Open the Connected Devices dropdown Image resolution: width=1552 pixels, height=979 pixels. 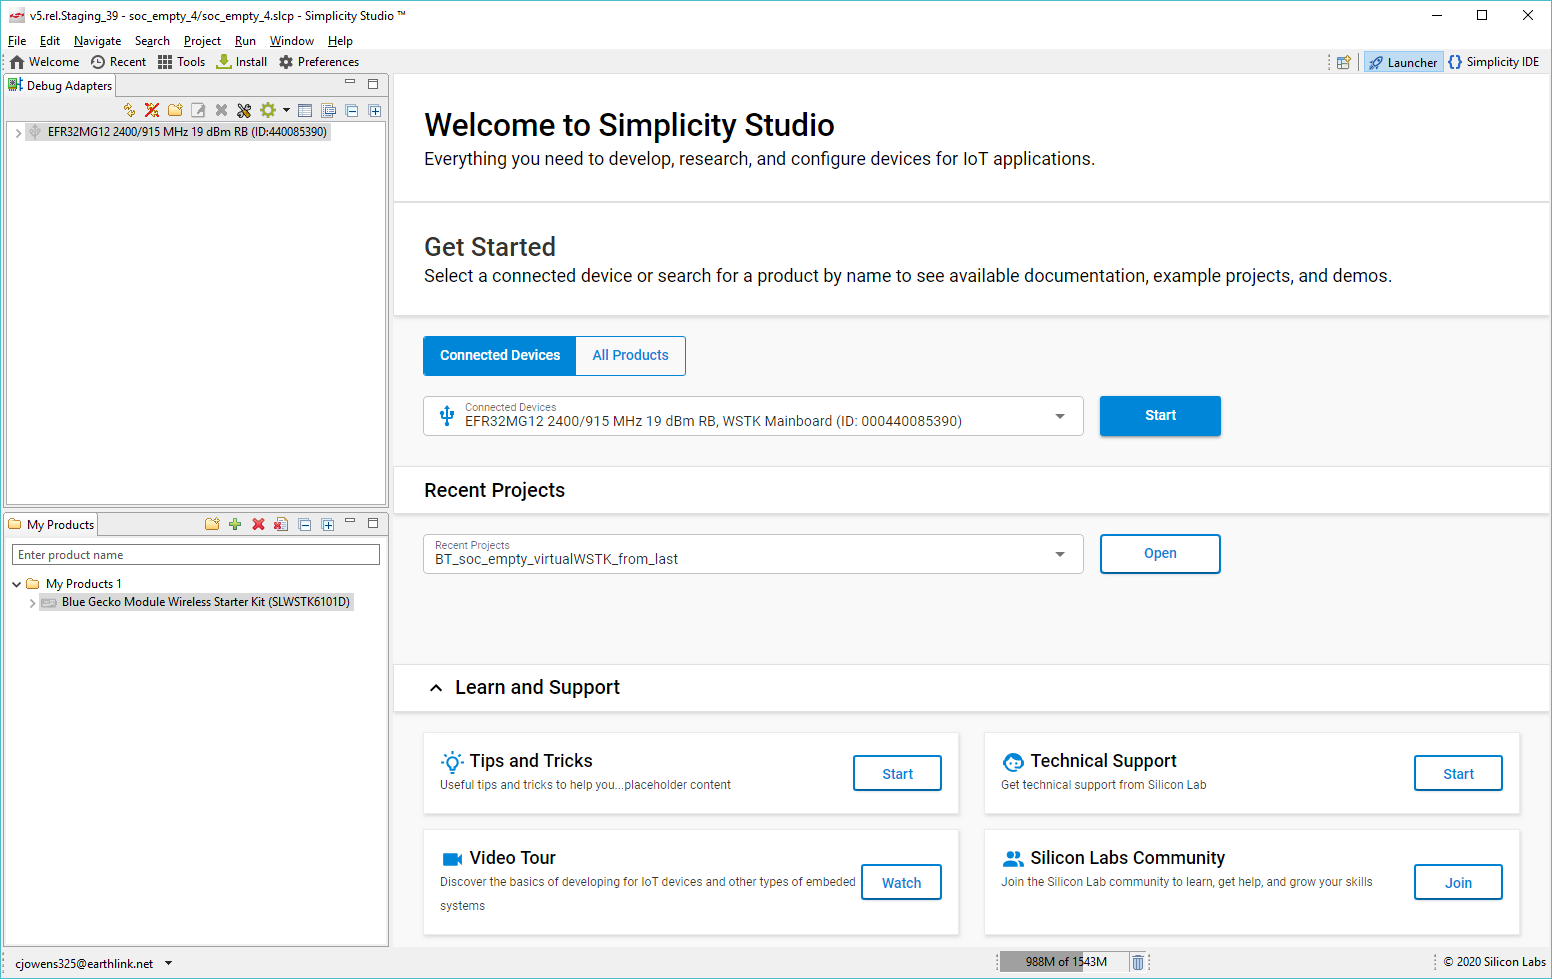pyautogui.click(x=1060, y=416)
